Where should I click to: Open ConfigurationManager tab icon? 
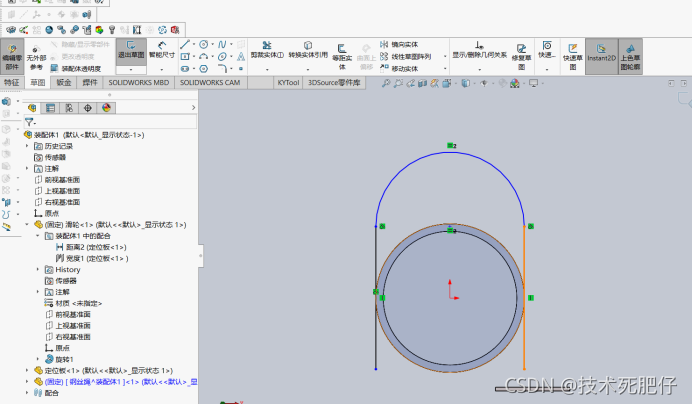[x=69, y=108]
